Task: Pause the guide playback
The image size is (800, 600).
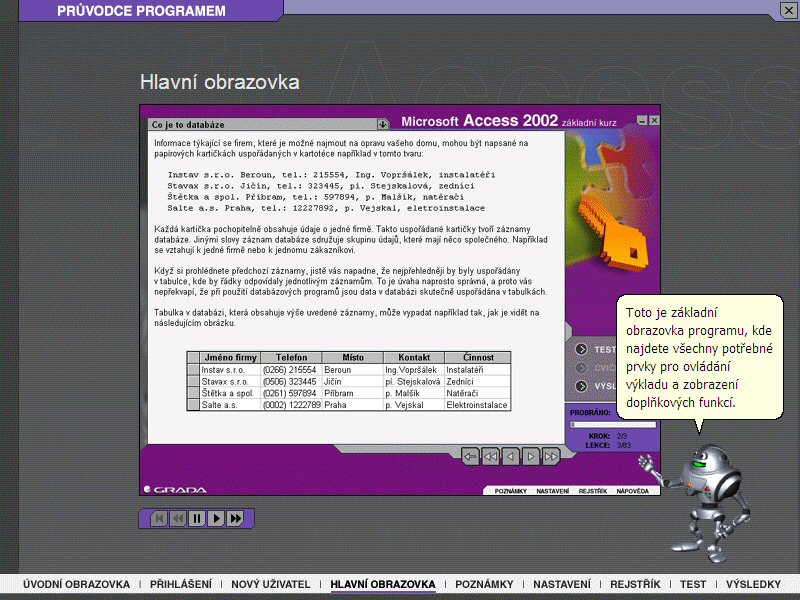Action: click(x=196, y=519)
